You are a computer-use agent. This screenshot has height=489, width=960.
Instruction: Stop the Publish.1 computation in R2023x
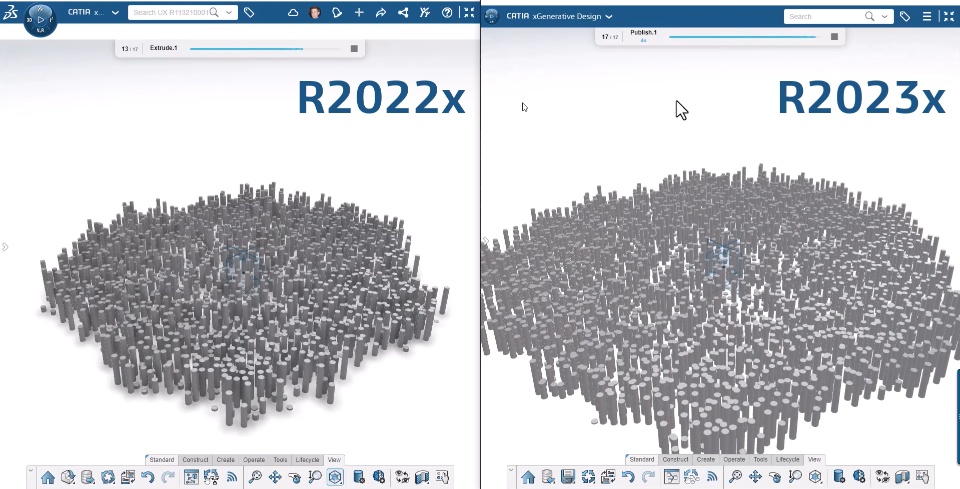click(x=834, y=37)
